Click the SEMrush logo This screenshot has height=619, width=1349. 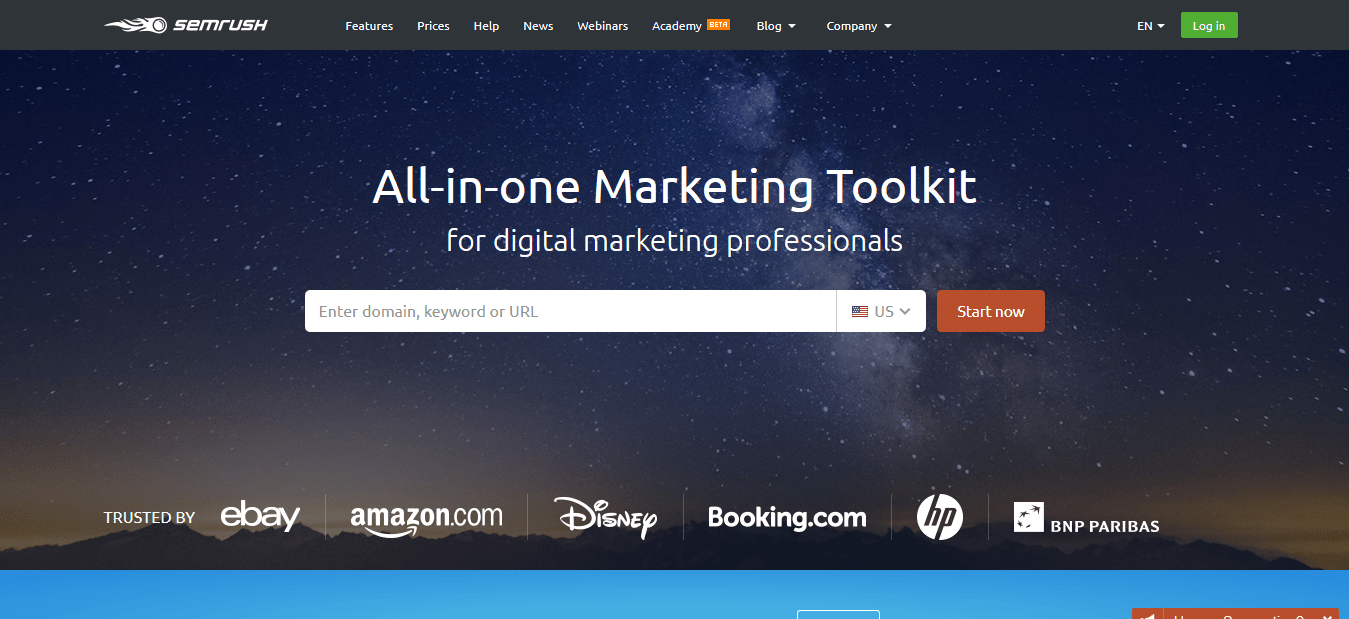click(x=185, y=25)
